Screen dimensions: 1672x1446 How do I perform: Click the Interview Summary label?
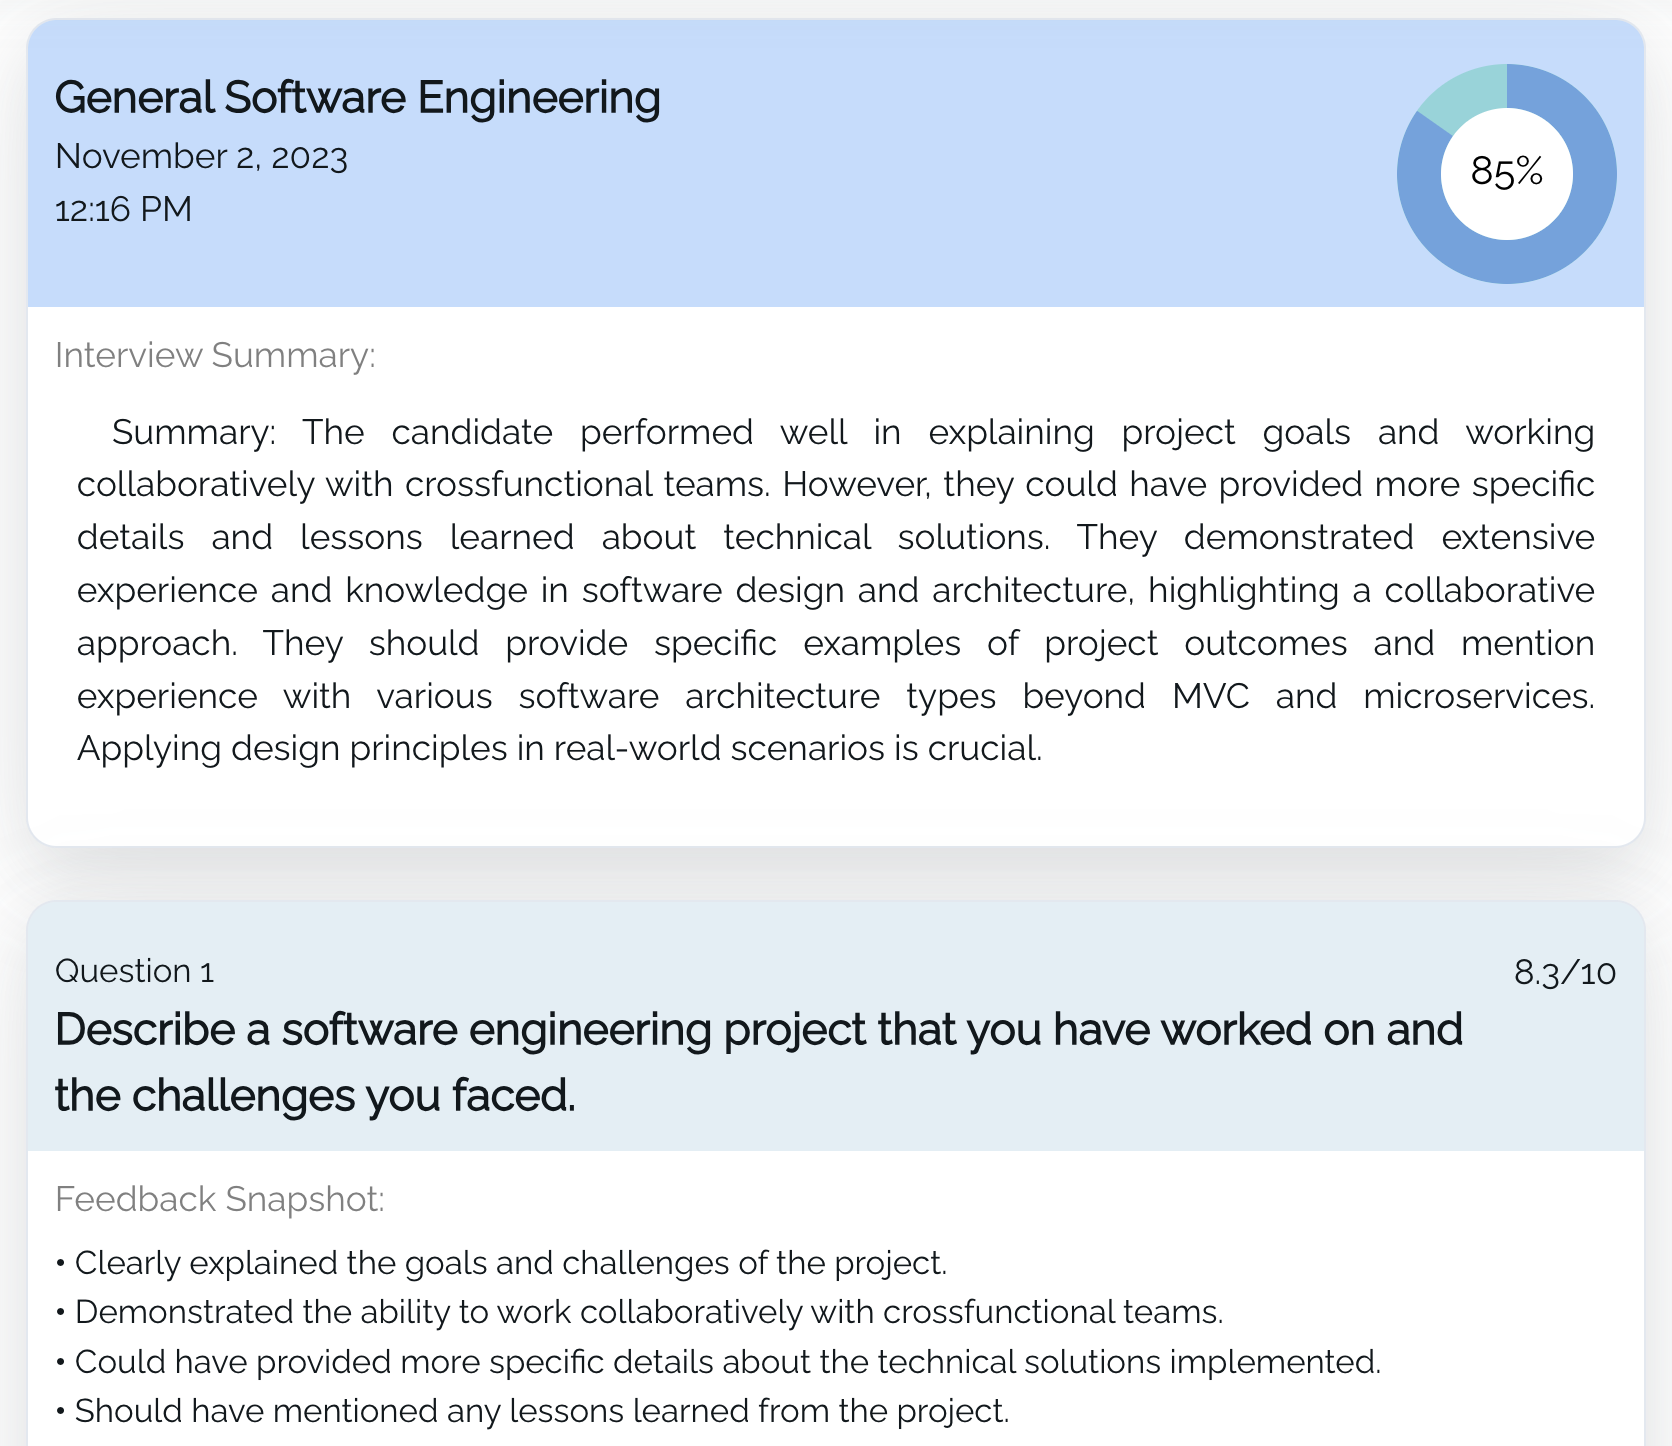[x=215, y=355]
